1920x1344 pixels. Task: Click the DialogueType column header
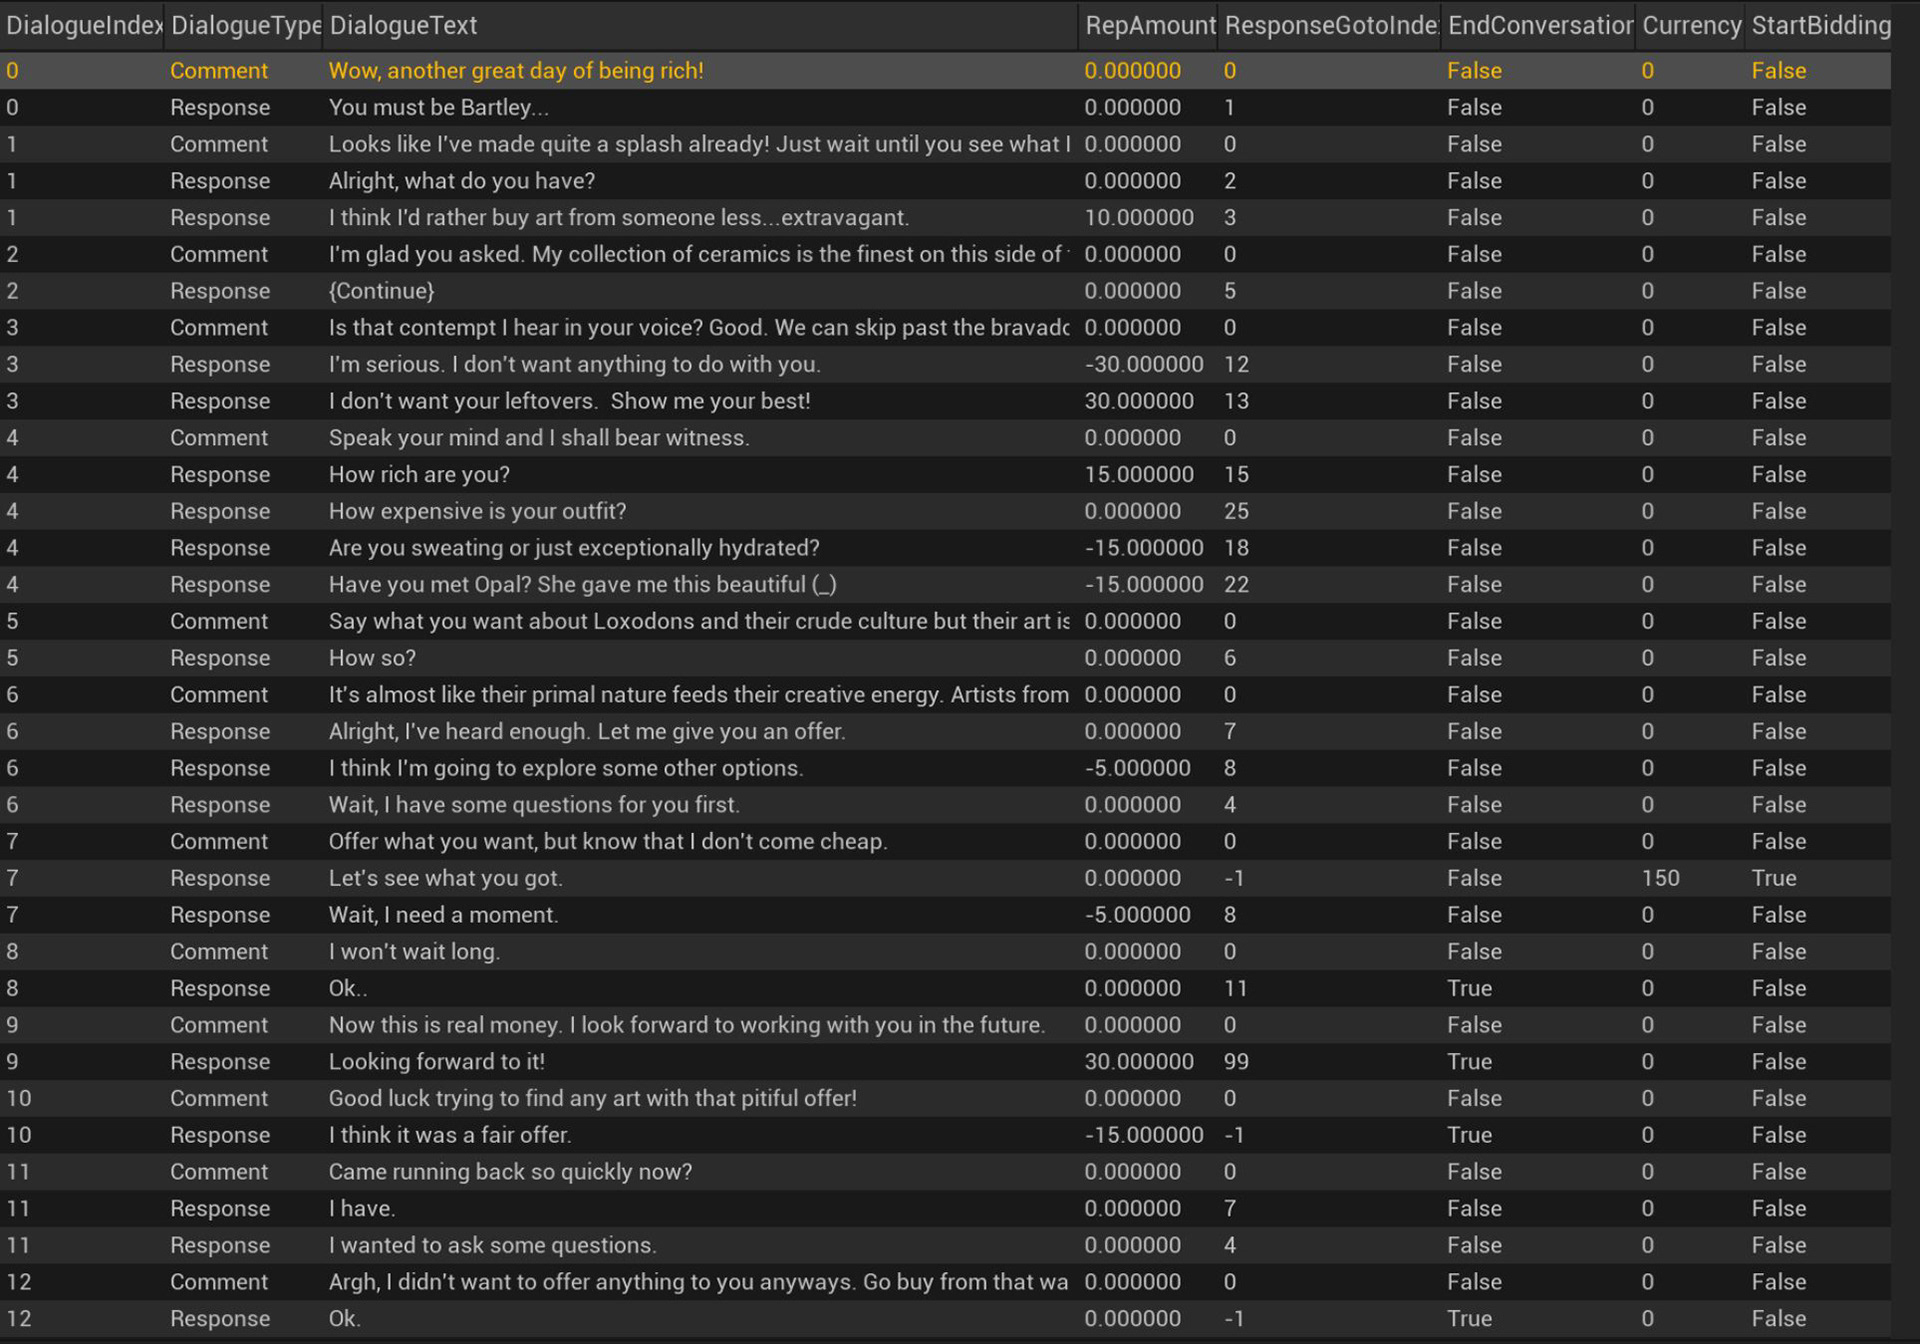coord(245,25)
